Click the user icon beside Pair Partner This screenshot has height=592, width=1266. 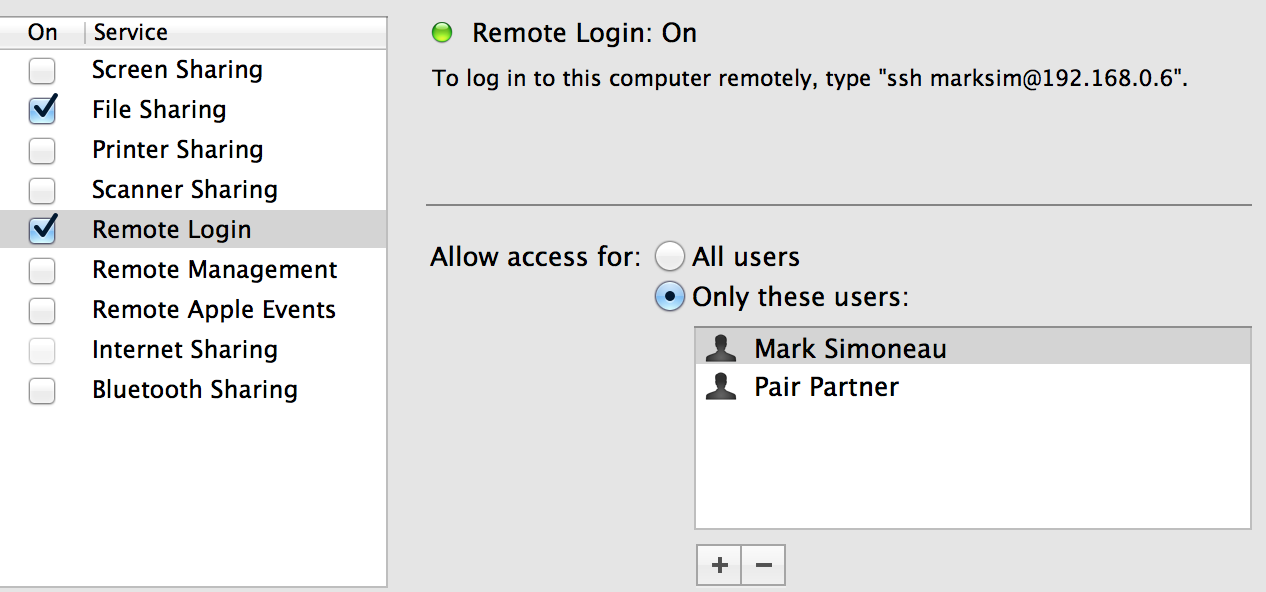coord(721,387)
